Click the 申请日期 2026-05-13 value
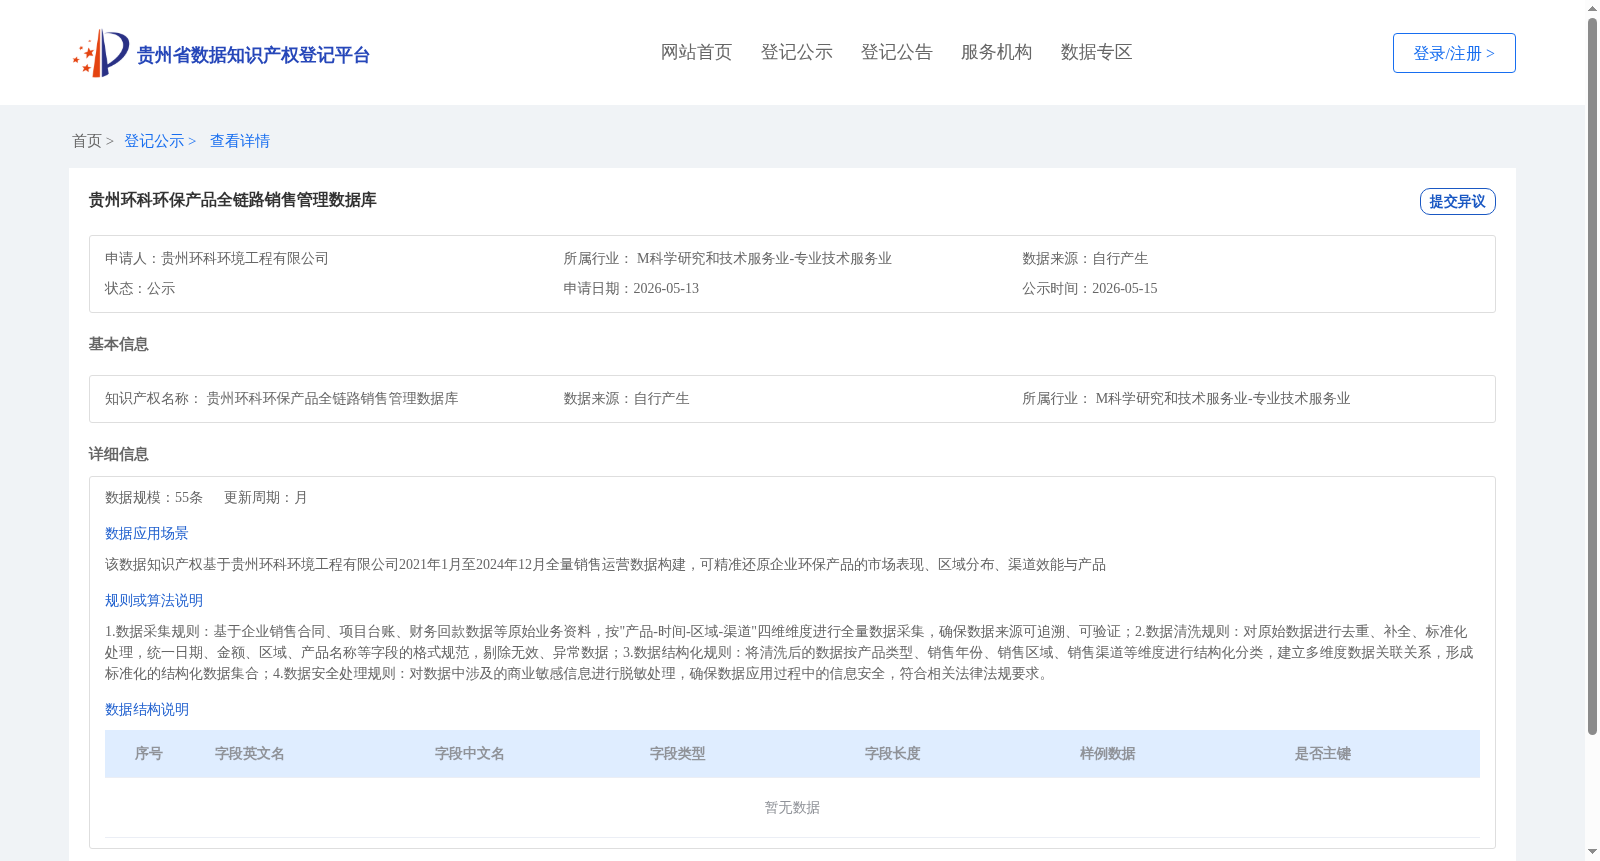1600x861 pixels. [666, 288]
